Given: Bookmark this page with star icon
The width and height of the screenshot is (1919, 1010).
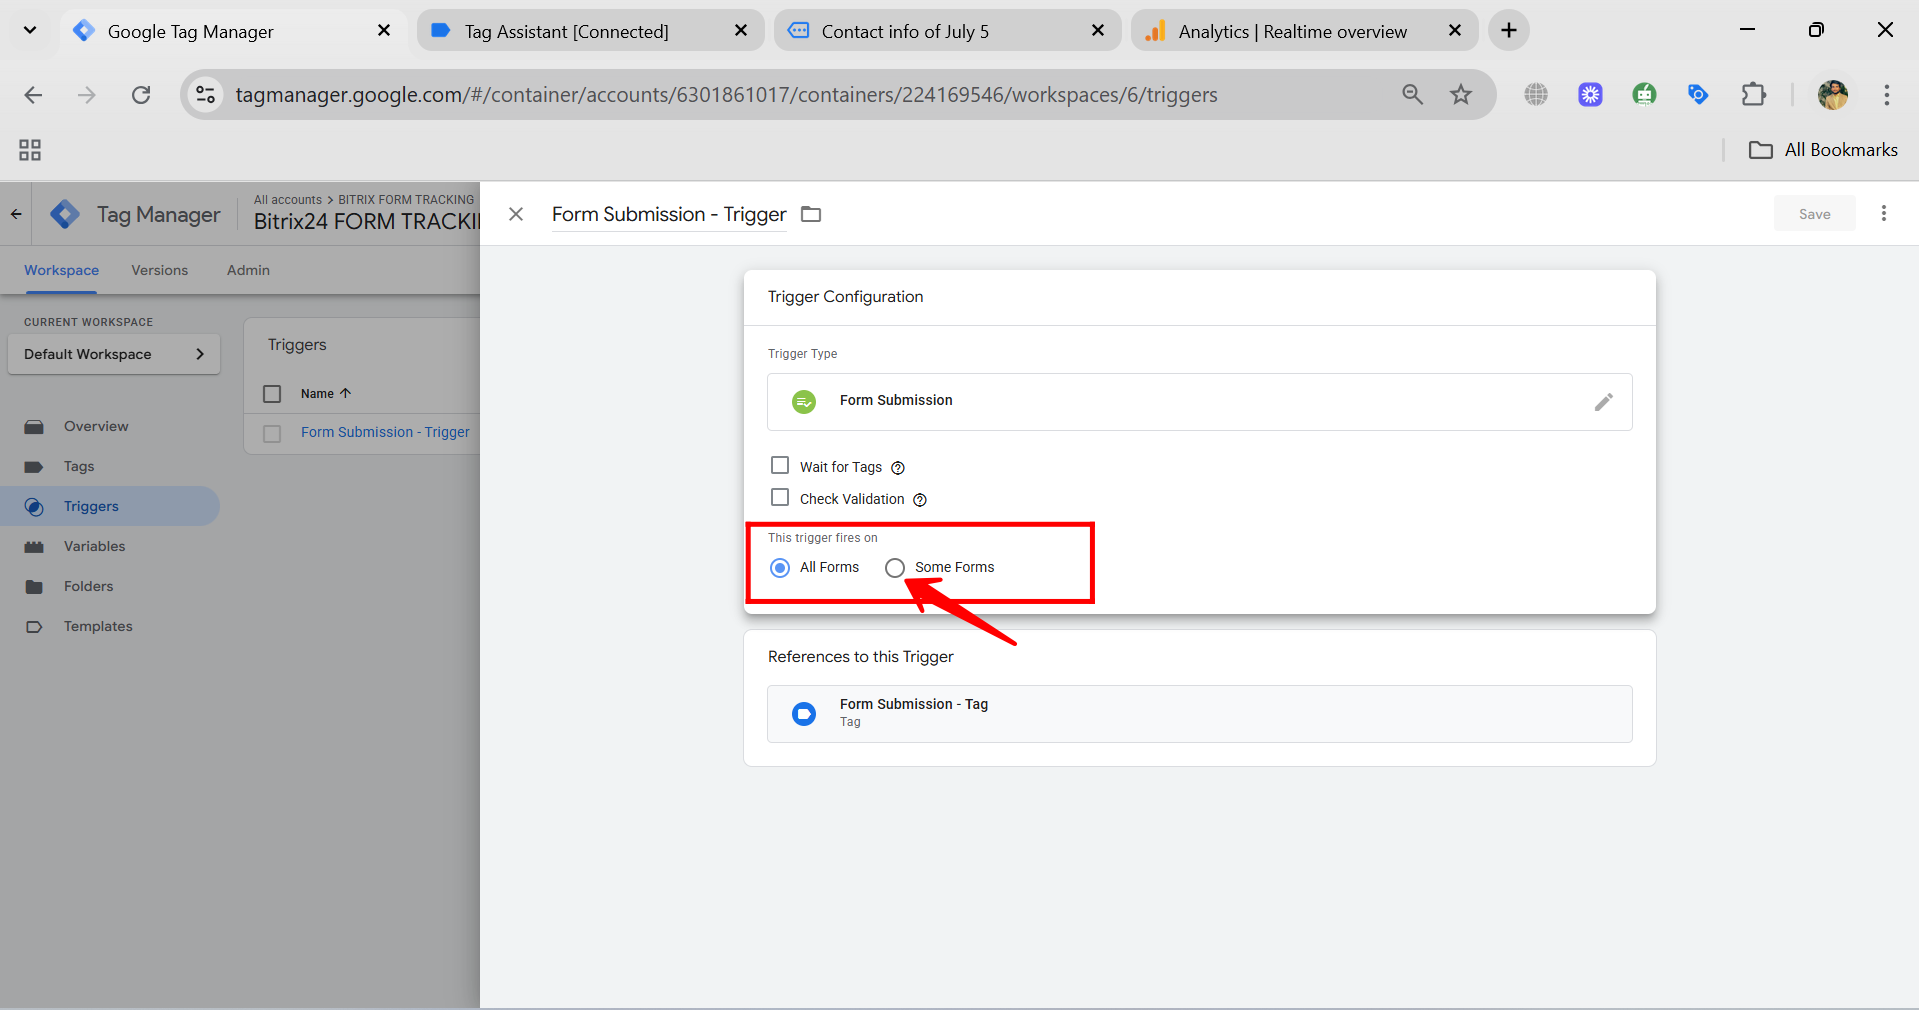Looking at the screenshot, I should point(1461,95).
